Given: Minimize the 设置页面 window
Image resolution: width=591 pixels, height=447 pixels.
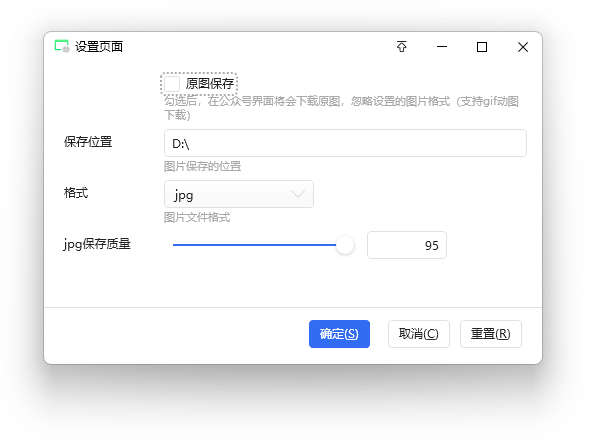Looking at the screenshot, I should click(442, 47).
